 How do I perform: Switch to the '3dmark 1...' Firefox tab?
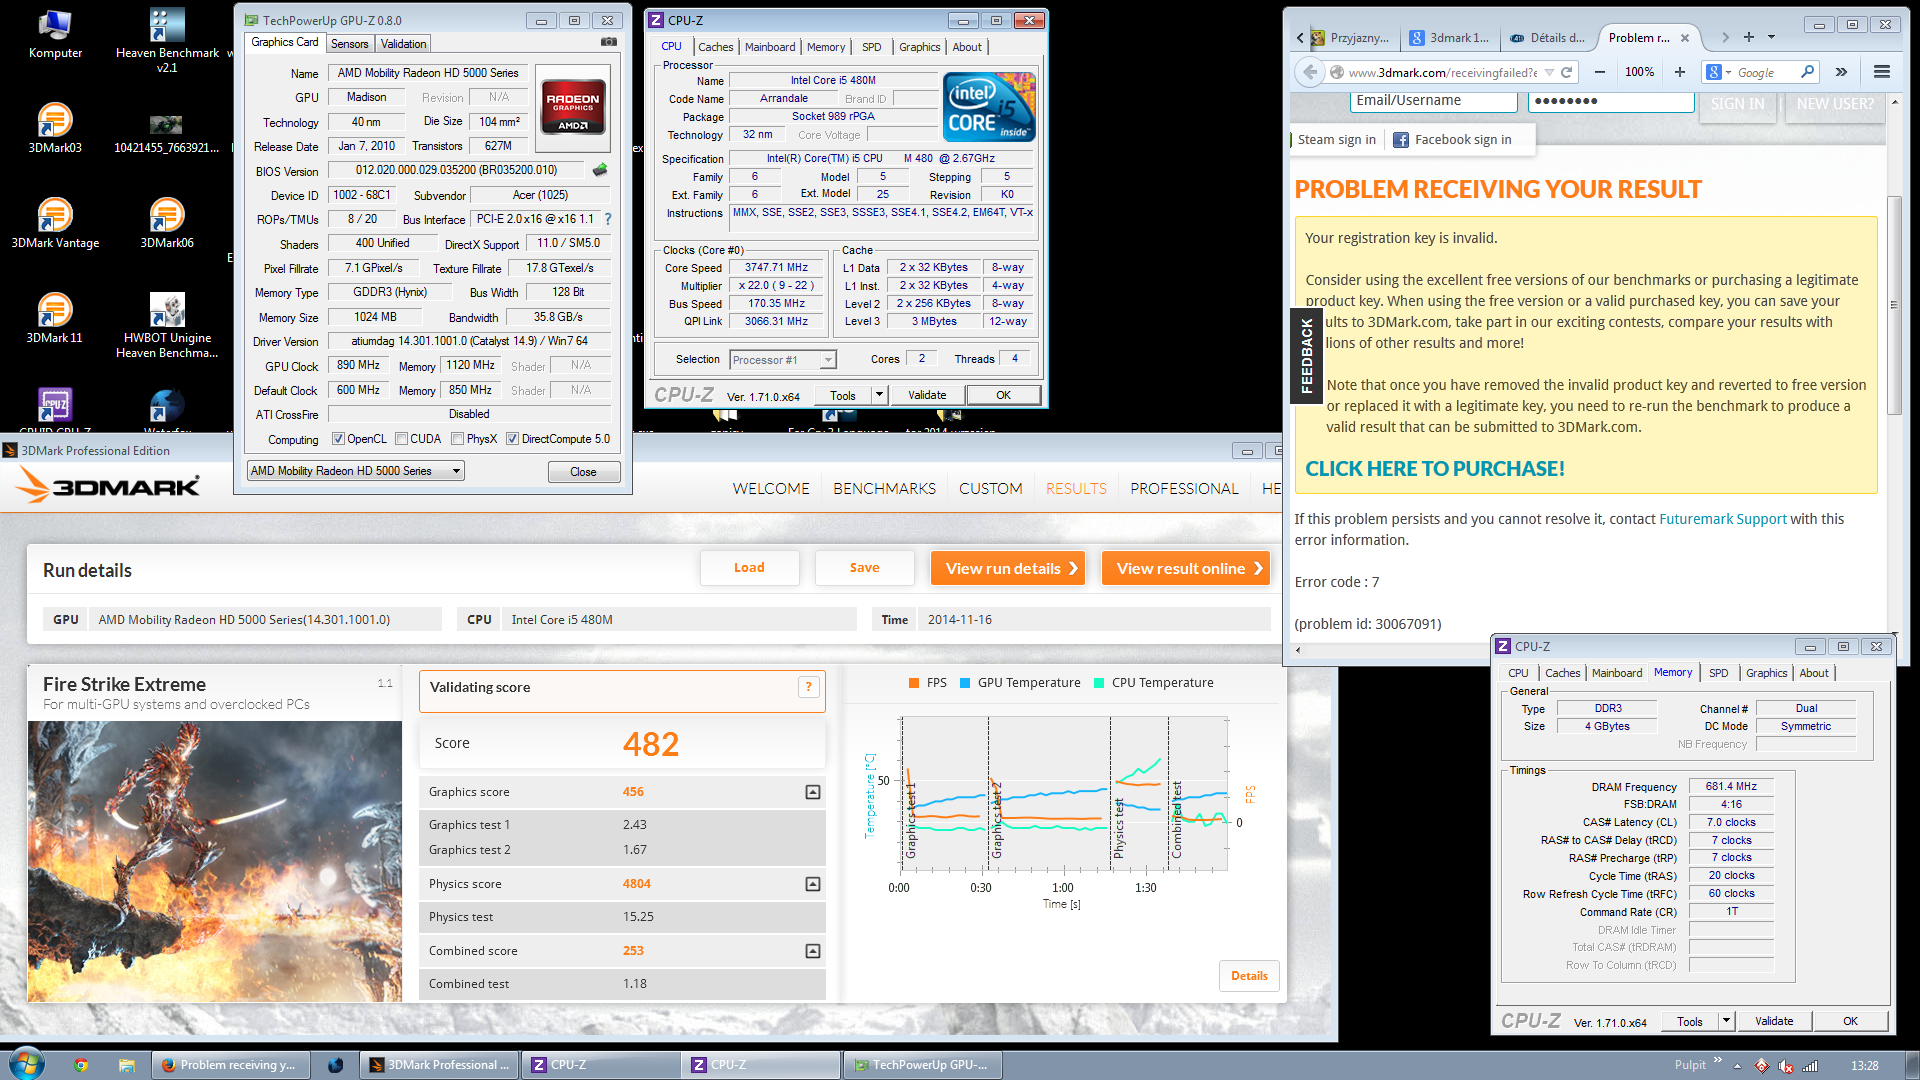[x=1448, y=38]
